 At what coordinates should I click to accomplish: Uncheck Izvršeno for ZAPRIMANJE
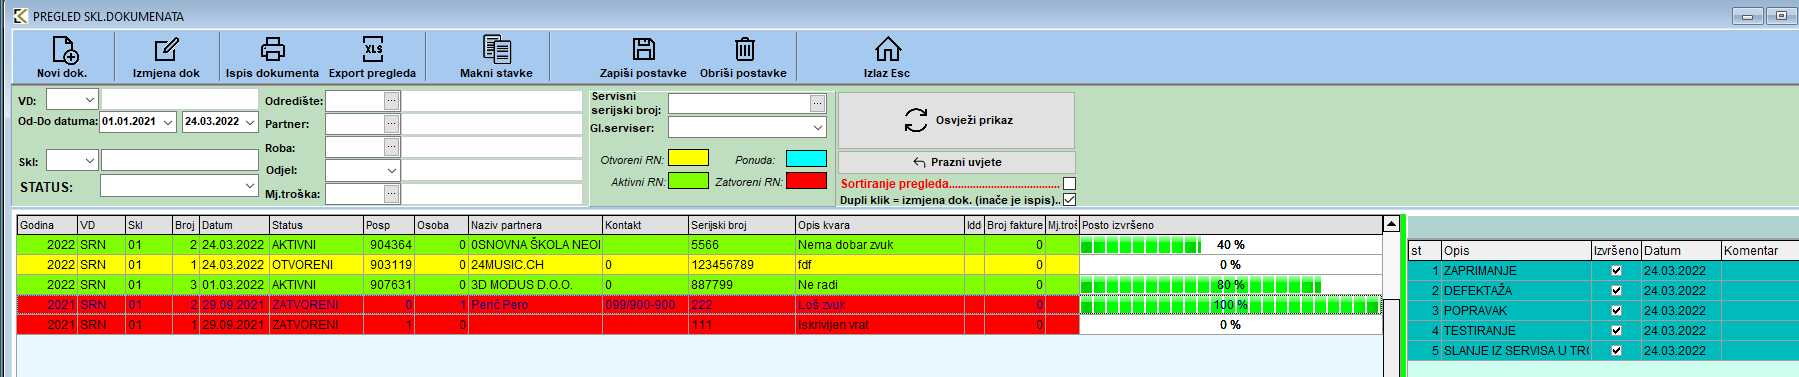(1616, 271)
